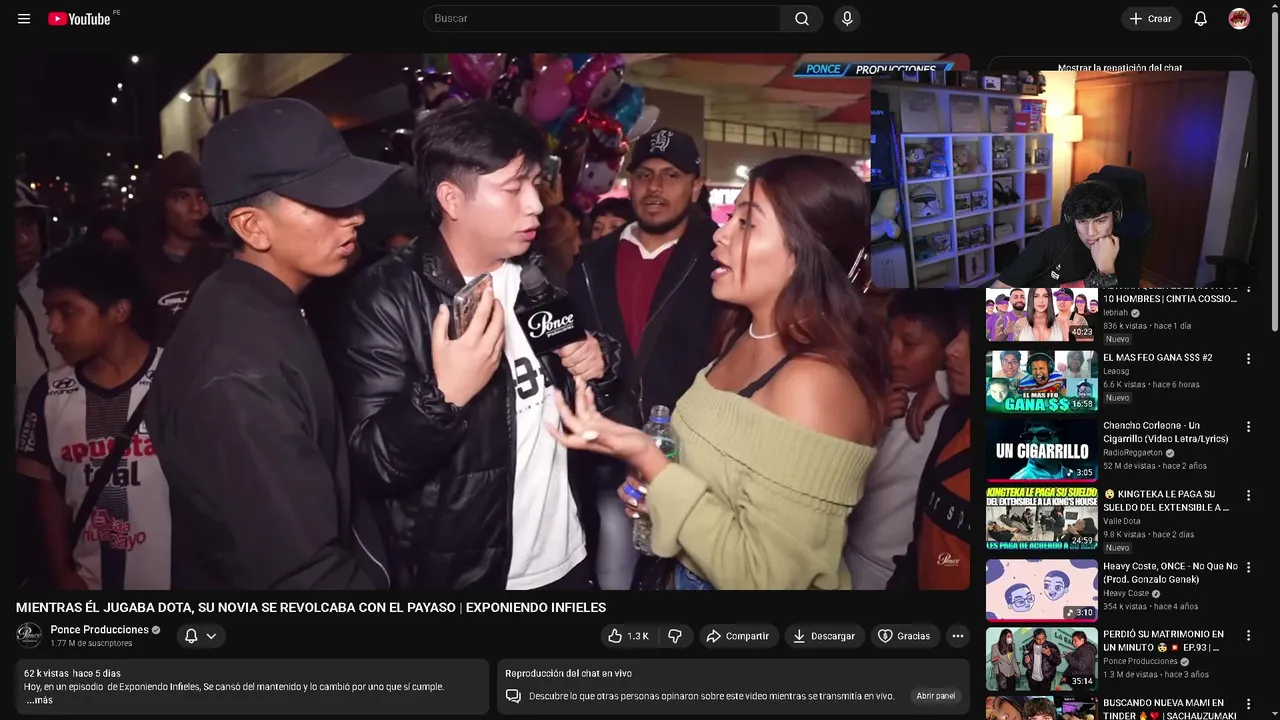Viewport: 1280px width, 720px height.
Task: Open the hamburger guide menu
Action: (24, 19)
